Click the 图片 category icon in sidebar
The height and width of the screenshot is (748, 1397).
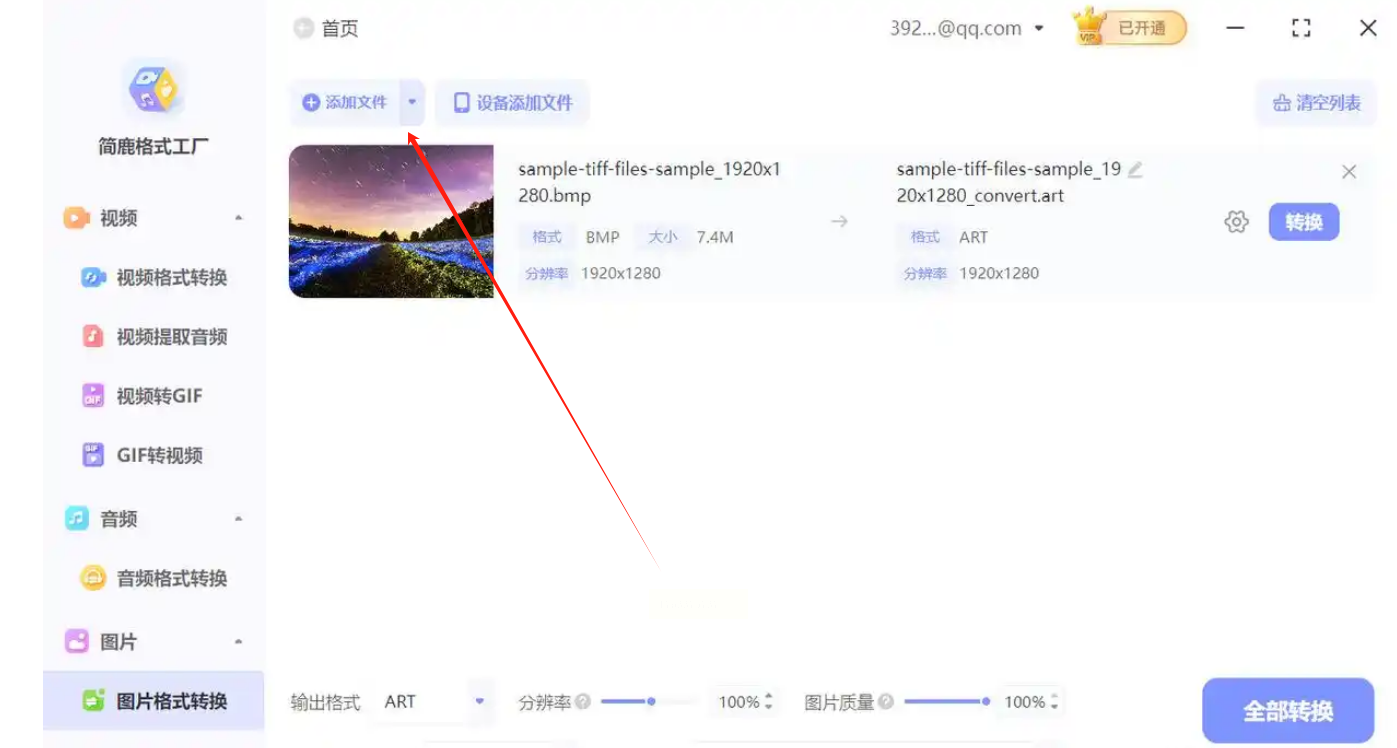click(x=77, y=641)
